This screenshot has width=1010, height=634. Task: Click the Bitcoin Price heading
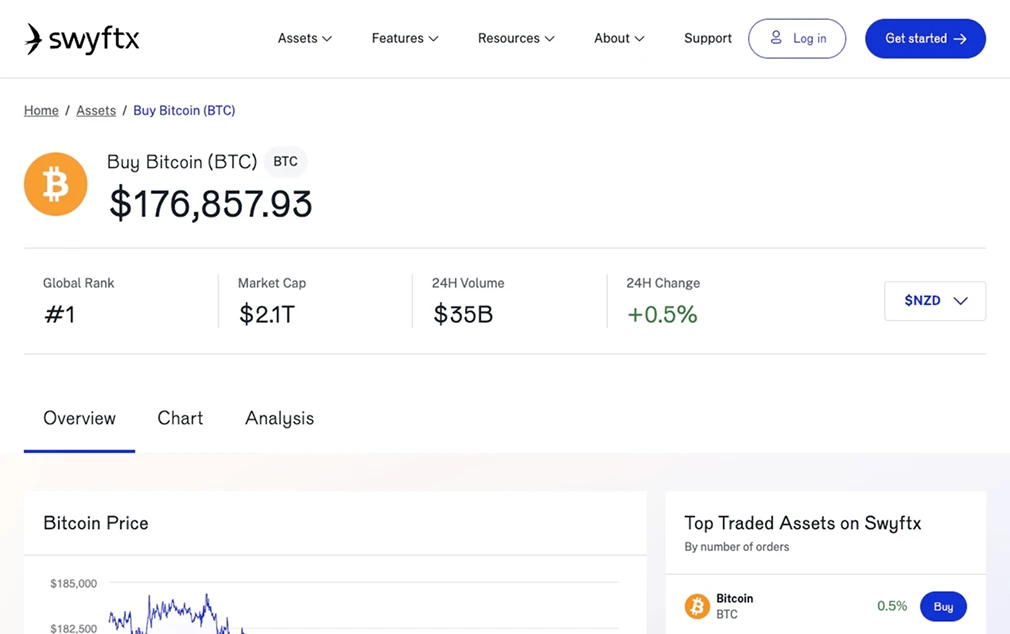pos(96,523)
